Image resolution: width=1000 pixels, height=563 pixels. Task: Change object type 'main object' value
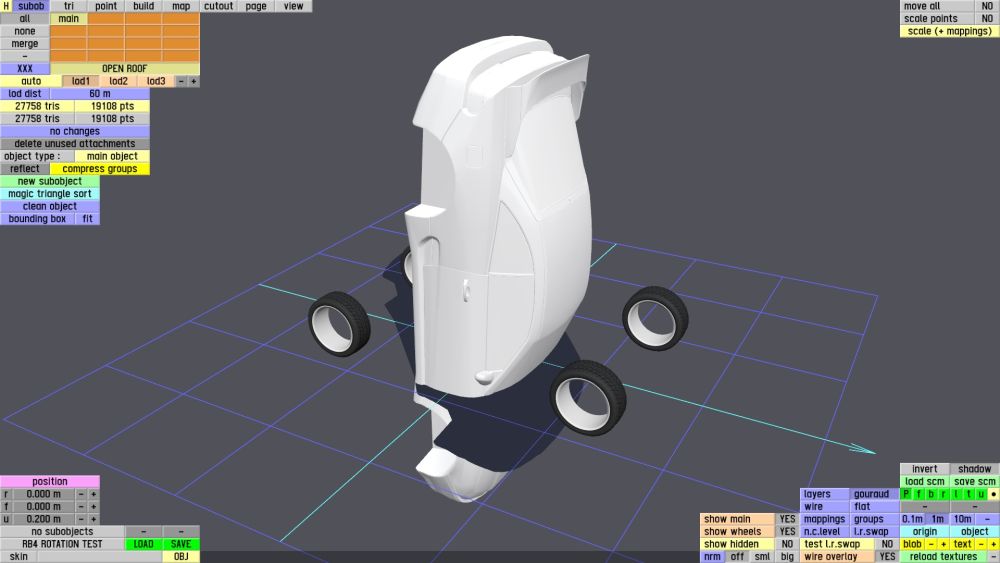[x=112, y=156]
